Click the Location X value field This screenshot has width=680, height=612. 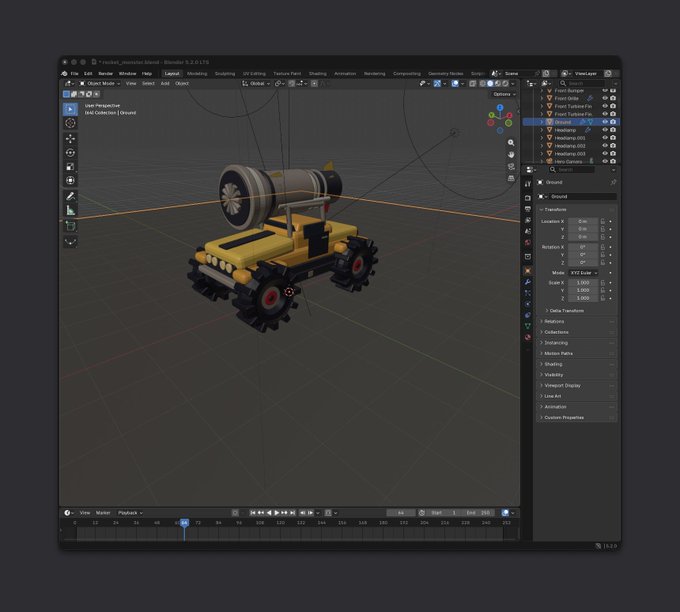(x=583, y=221)
